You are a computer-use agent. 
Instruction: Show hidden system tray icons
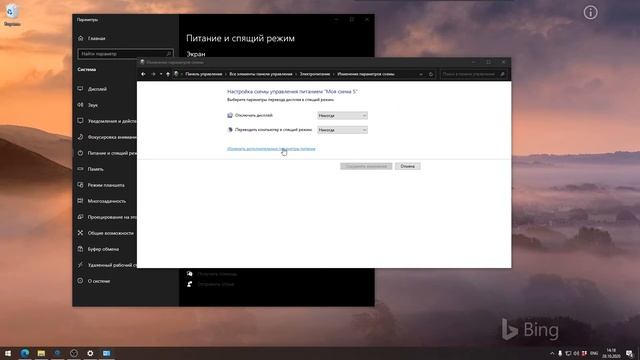coord(552,353)
